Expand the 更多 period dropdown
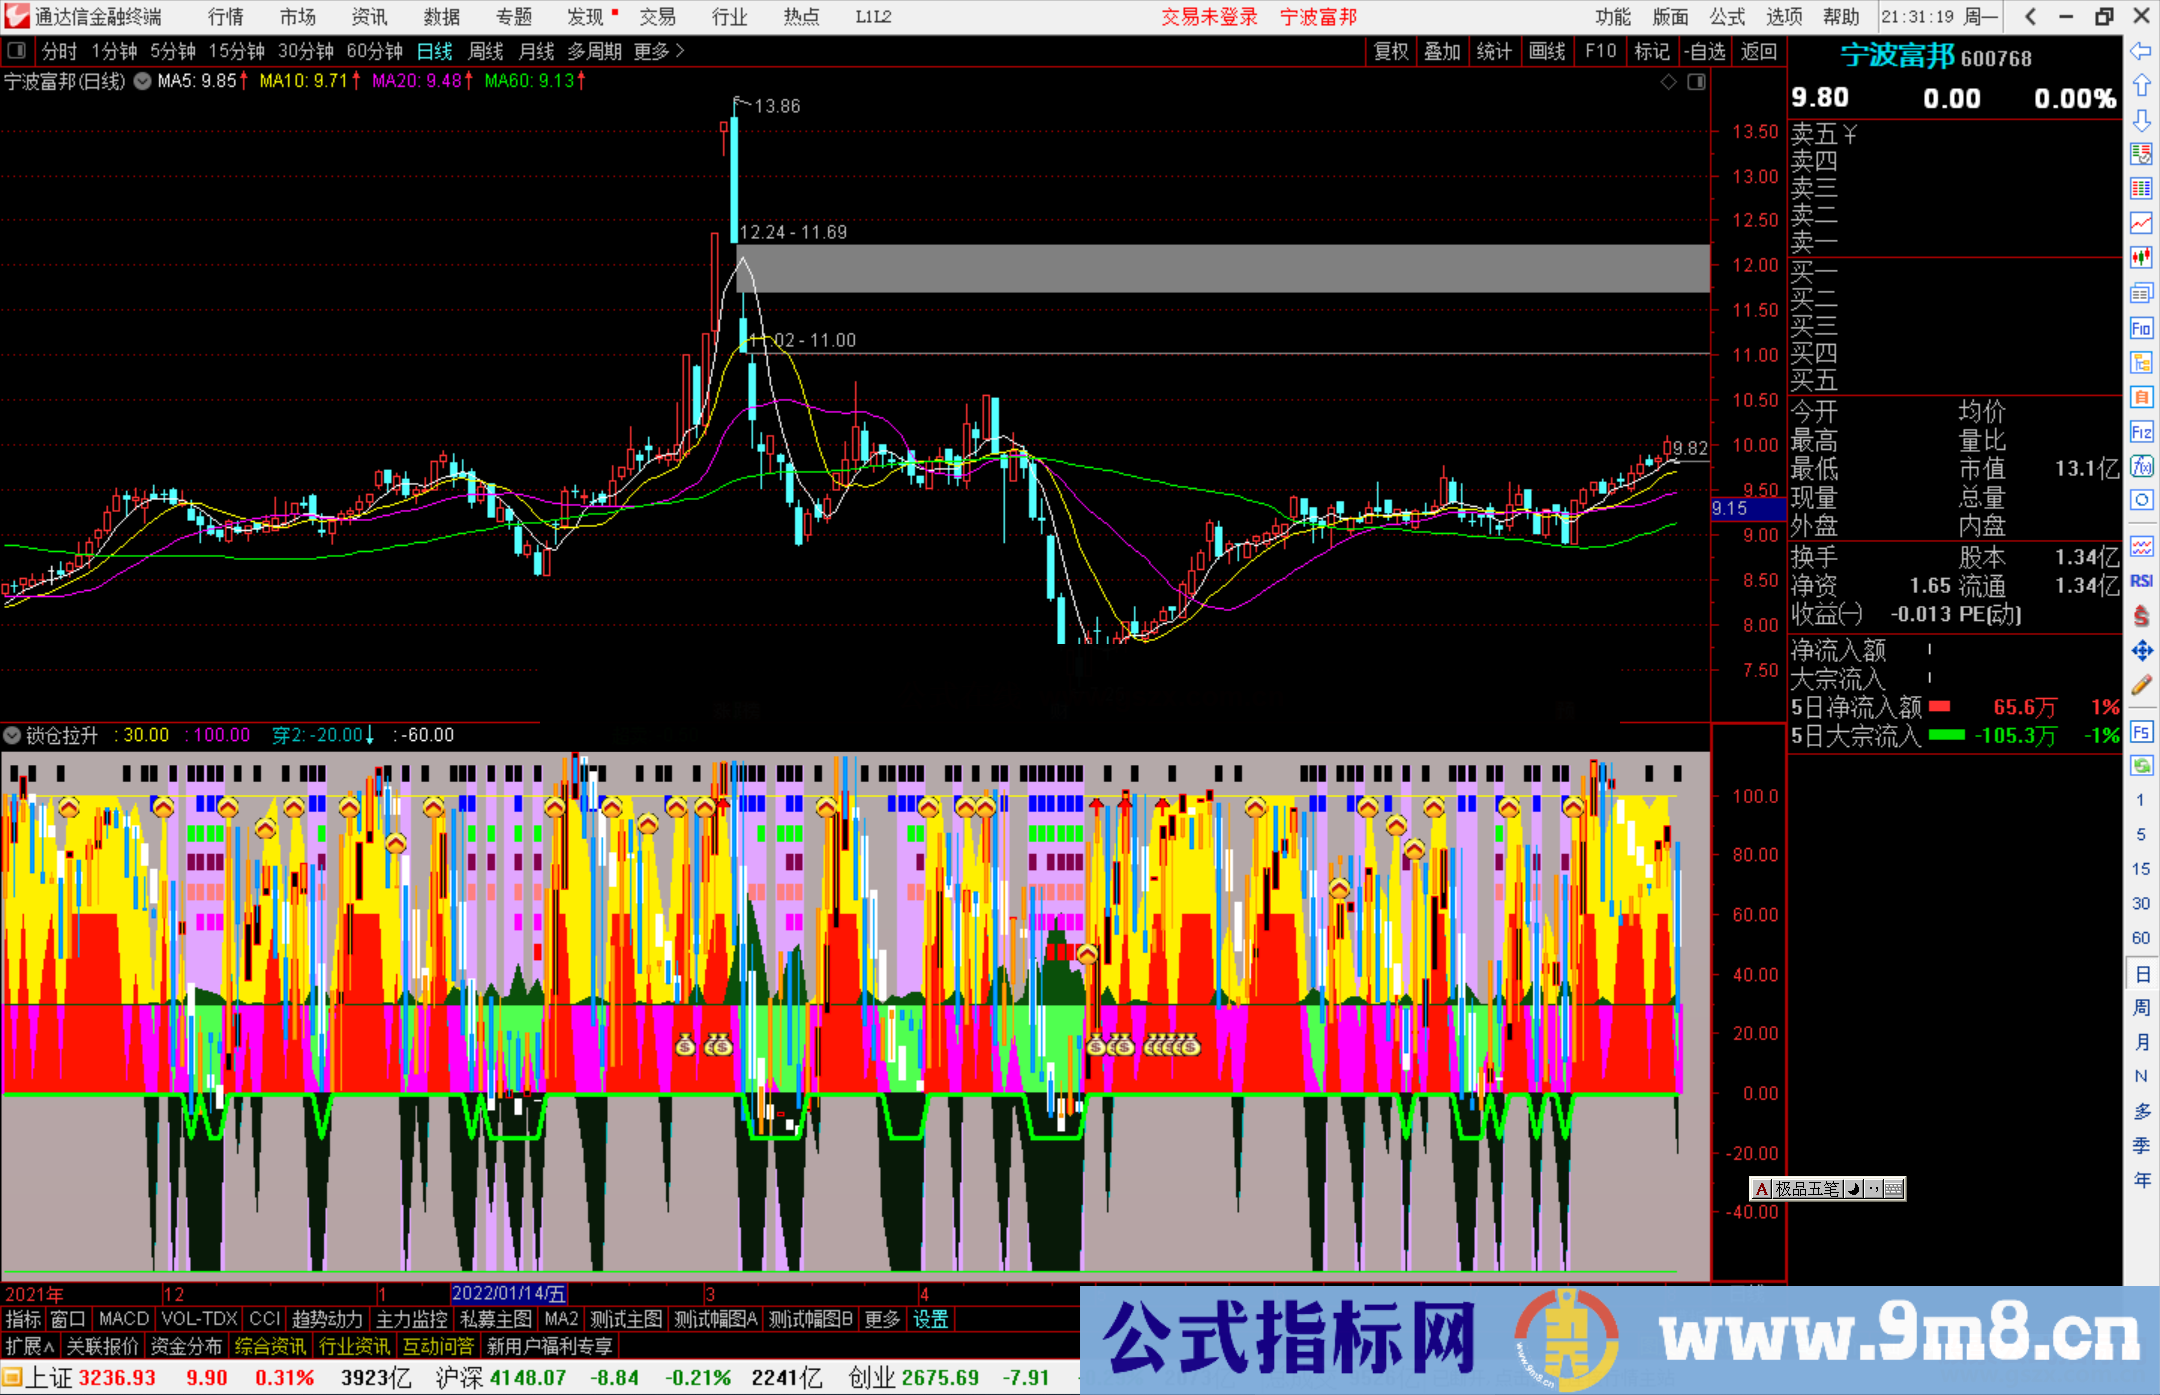Screen dimensions: 2160x1395 coord(651,51)
